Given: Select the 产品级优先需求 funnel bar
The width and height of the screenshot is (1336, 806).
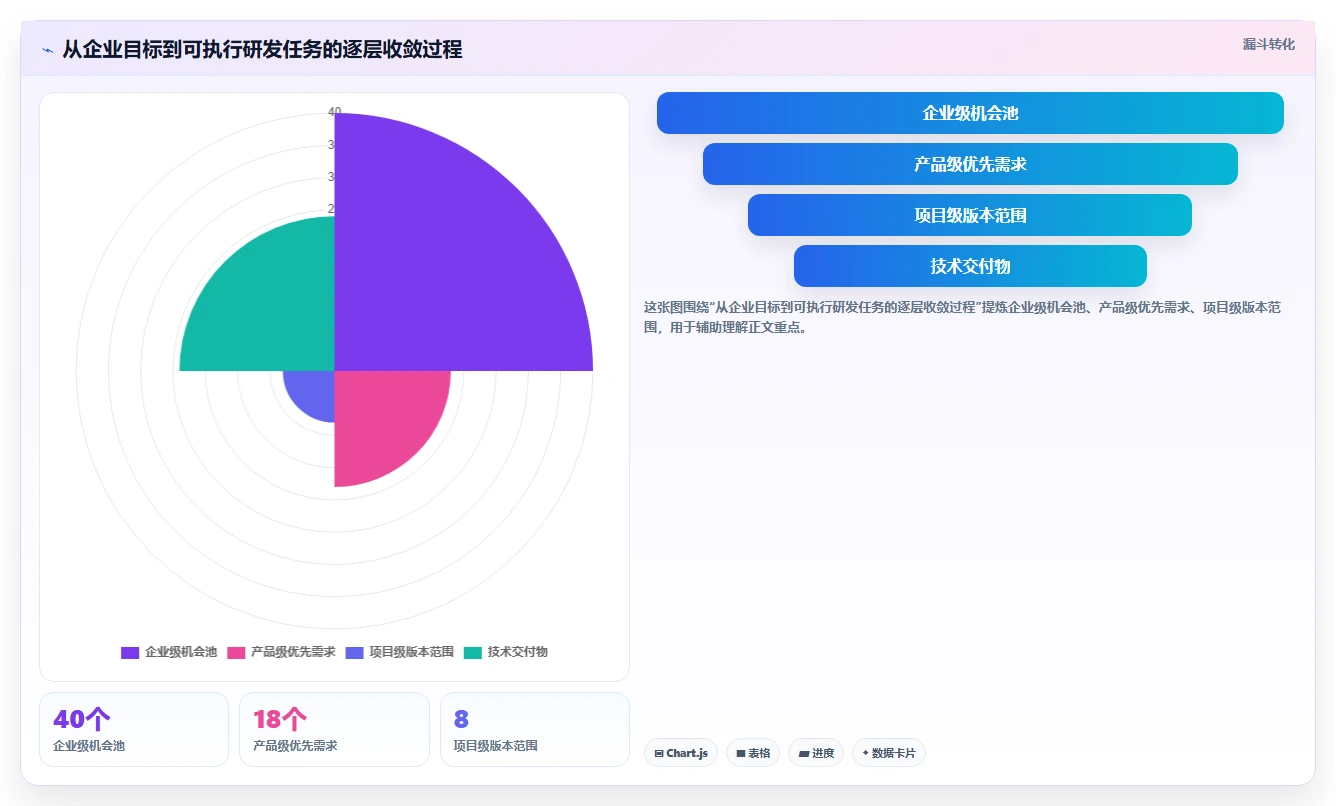Looking at the screenshot, I should point(970,164).
